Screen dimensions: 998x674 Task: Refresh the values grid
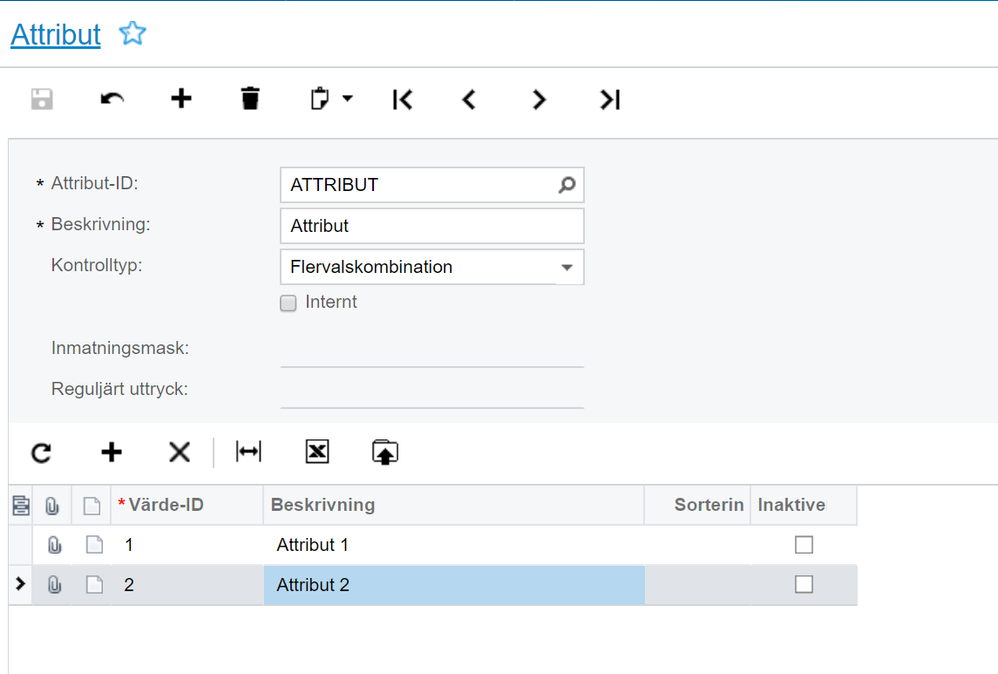[42, 453]
